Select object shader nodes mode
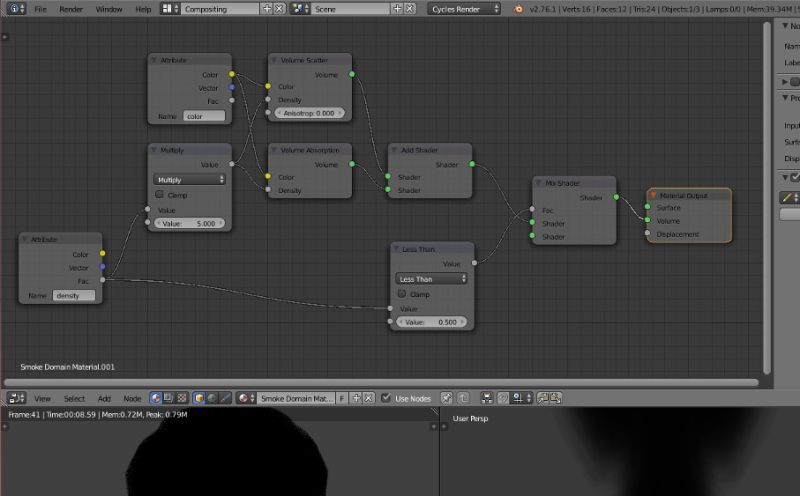800x496 pixels. click(199, 398)
